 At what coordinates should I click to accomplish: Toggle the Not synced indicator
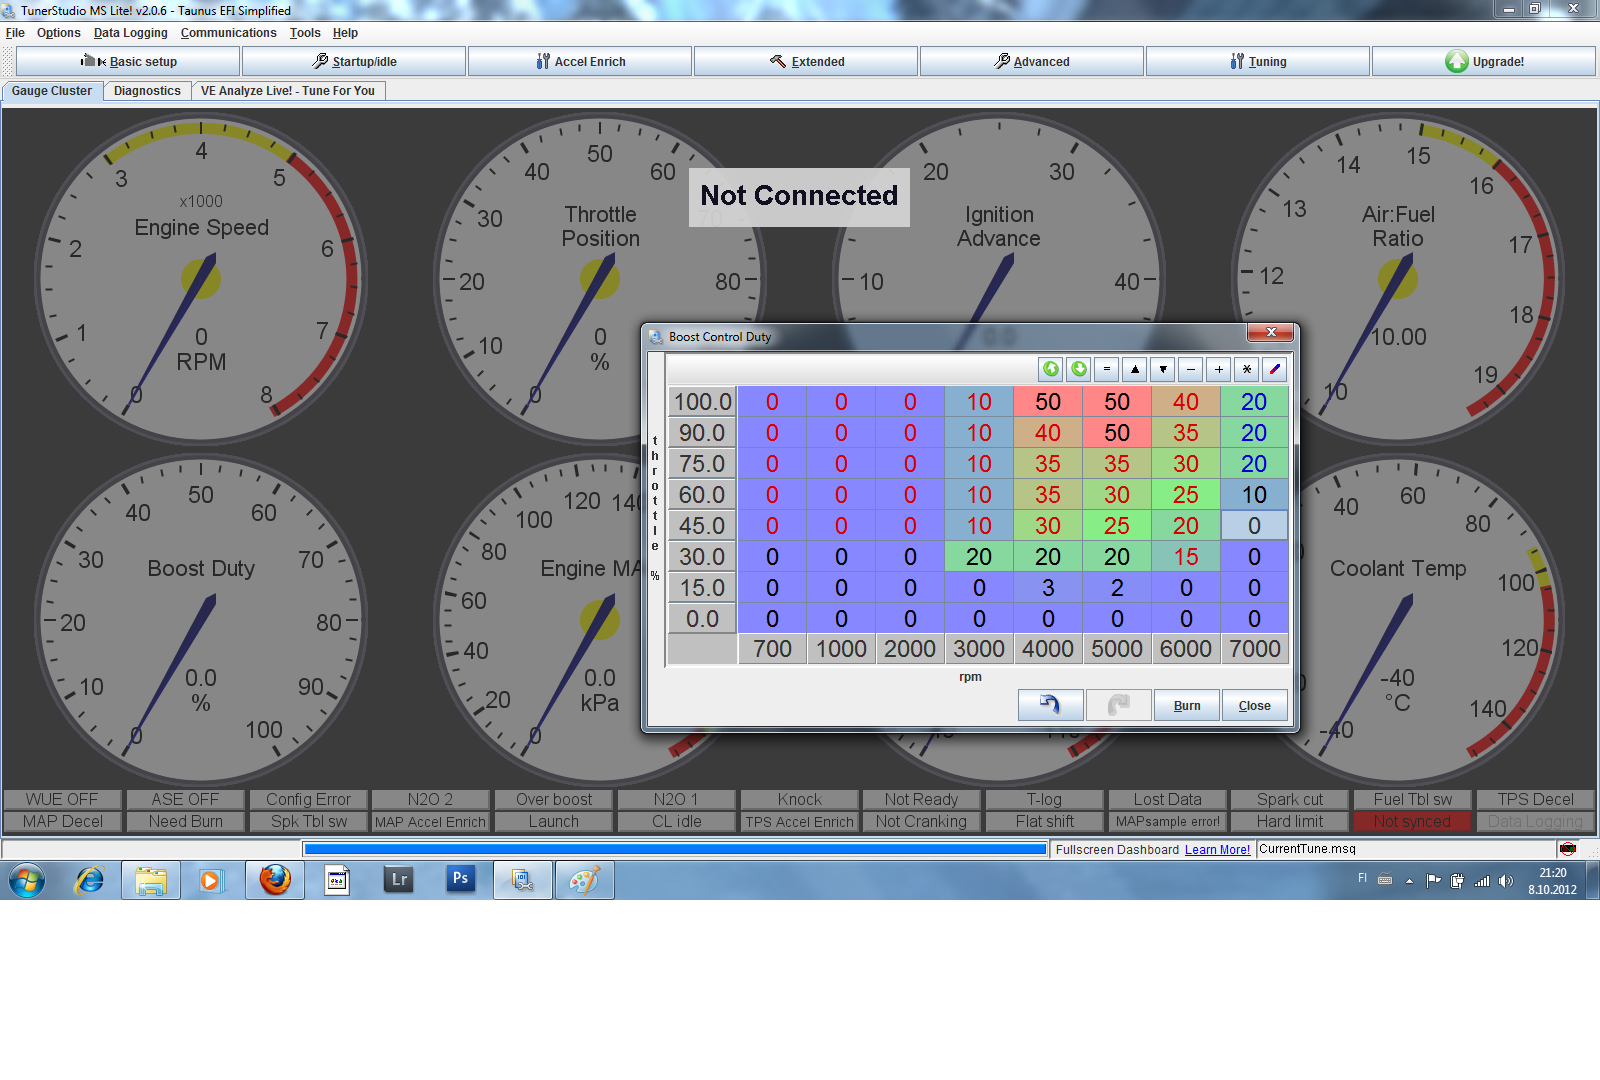tap(1411, 822)
